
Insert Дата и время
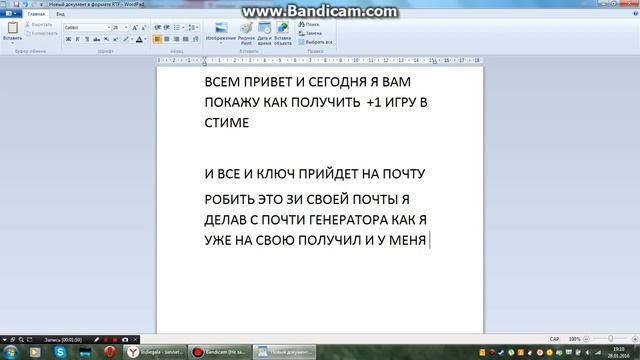[264, 33]
